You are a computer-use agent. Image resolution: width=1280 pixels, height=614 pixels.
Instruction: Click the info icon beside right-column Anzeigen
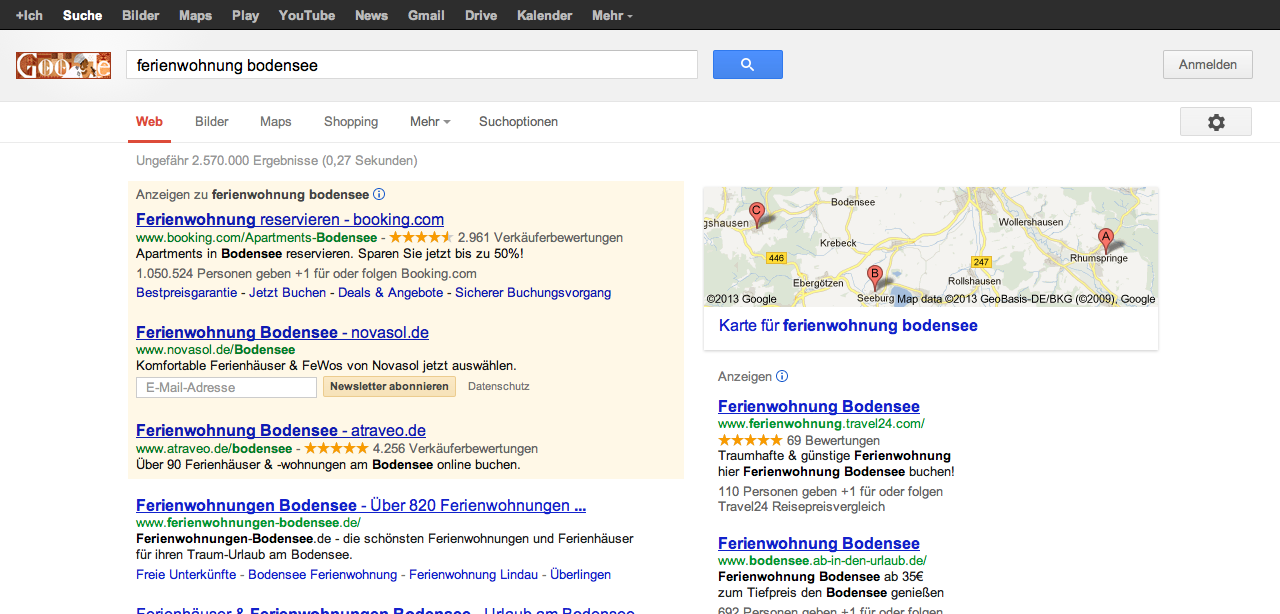pos(782,377)
